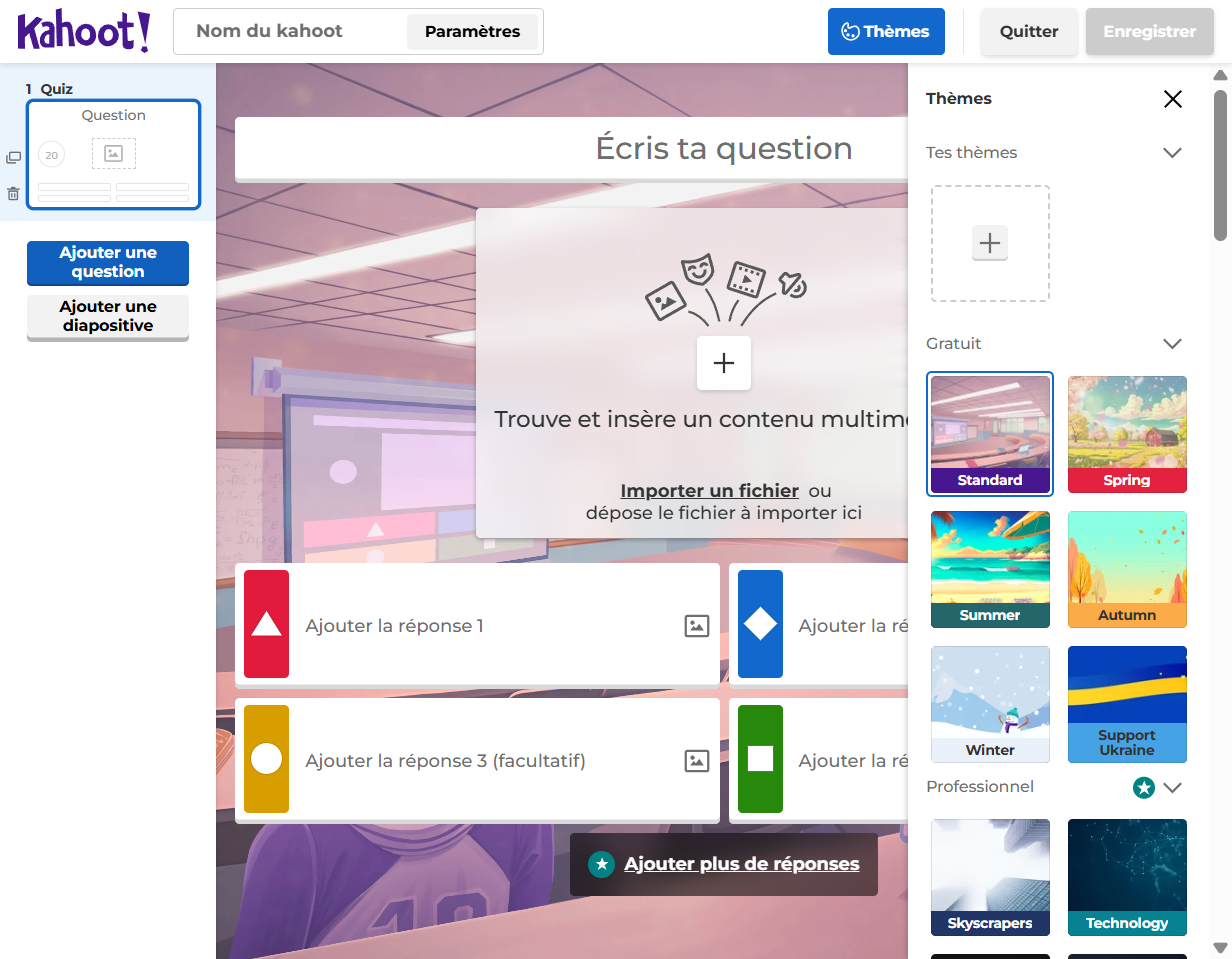This screenshot has height=959, width=1232.
Task: Click the green square shape for answer 4
Action: pos(760,759)
